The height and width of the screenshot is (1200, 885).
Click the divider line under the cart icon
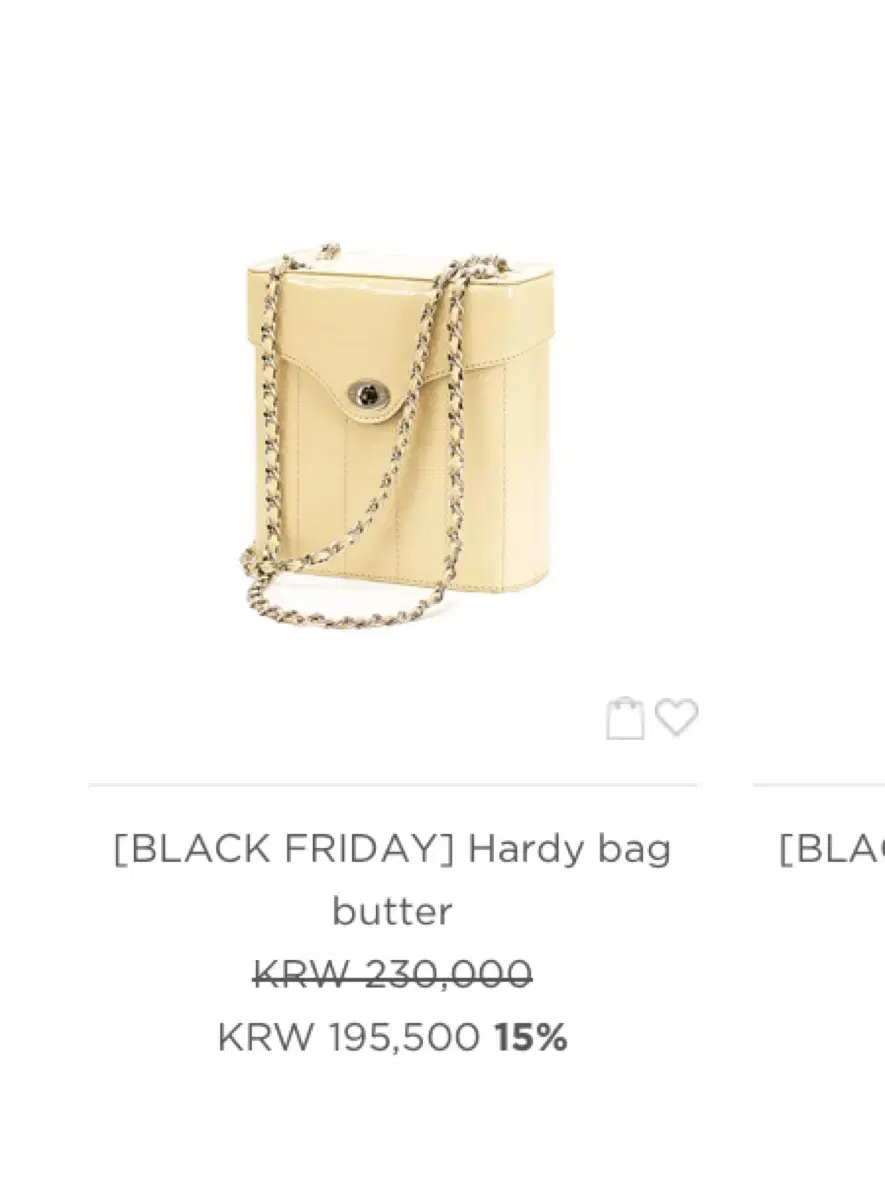coord(393,785)
